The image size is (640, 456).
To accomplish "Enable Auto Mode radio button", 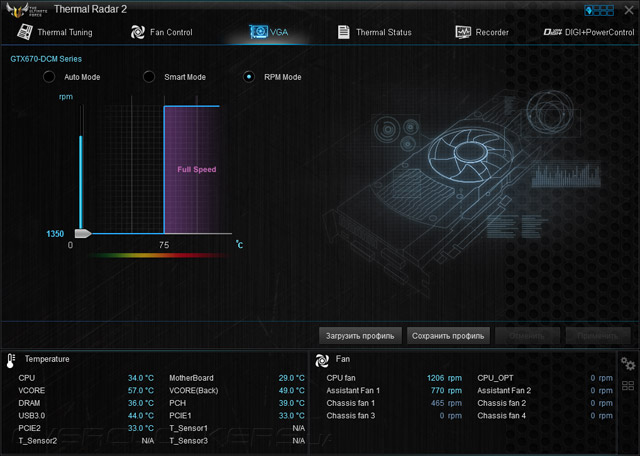I will [49, 77].
